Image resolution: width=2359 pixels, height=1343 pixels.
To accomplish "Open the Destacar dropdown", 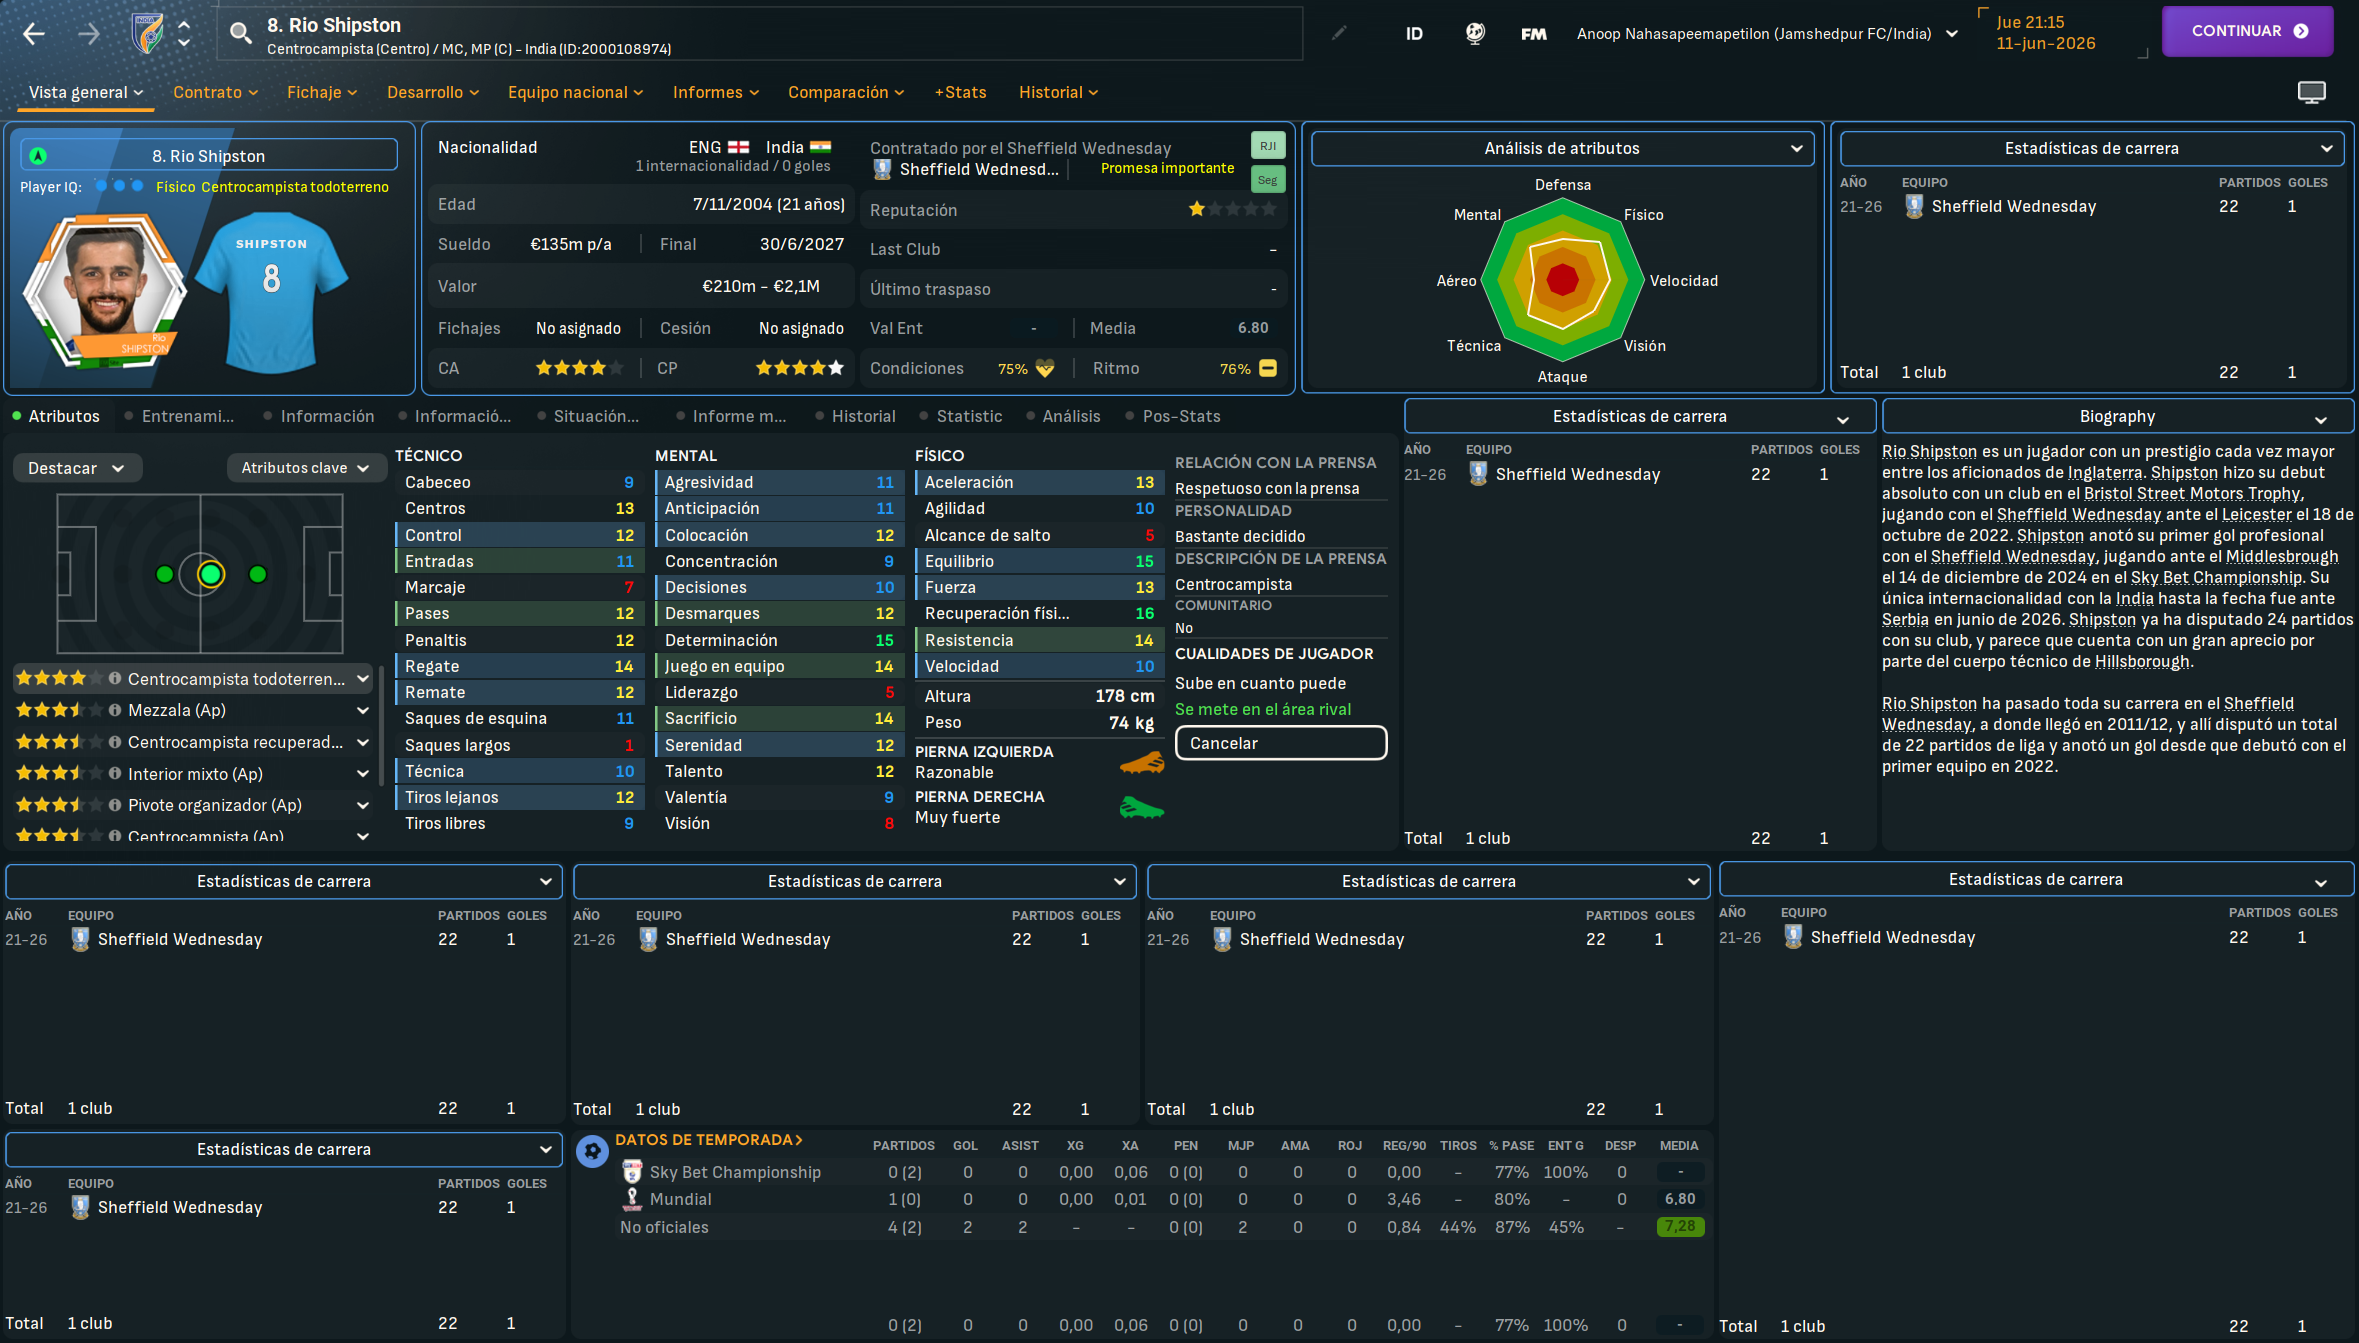I will pos(76,468).
